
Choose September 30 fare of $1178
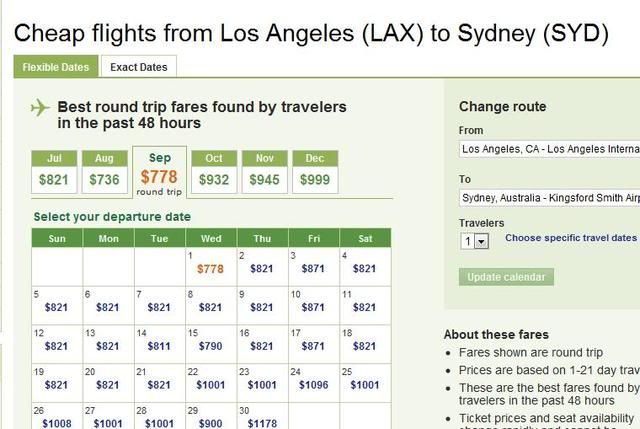(262, 423)
